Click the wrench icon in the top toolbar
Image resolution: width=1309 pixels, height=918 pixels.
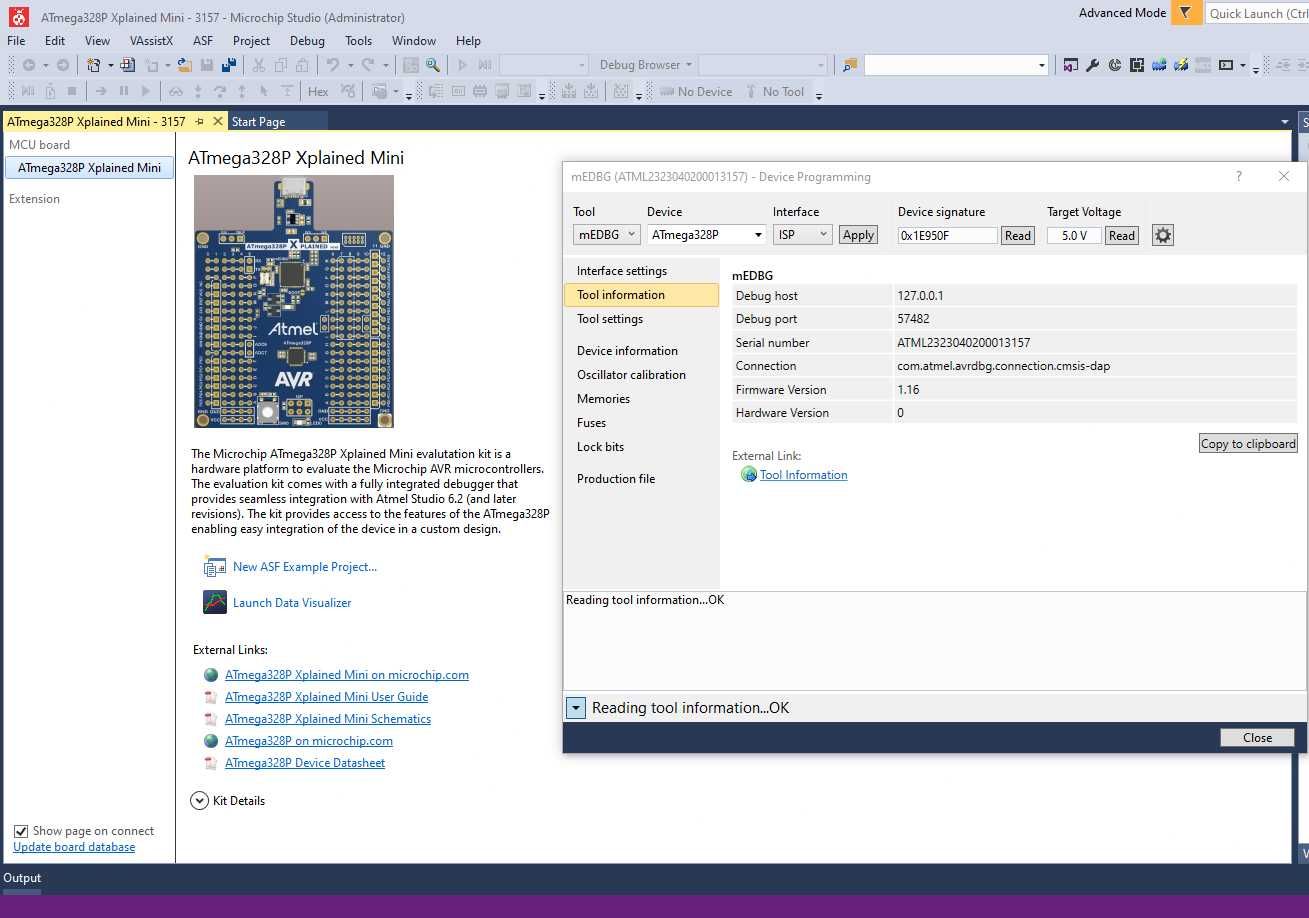[1093, 65]
